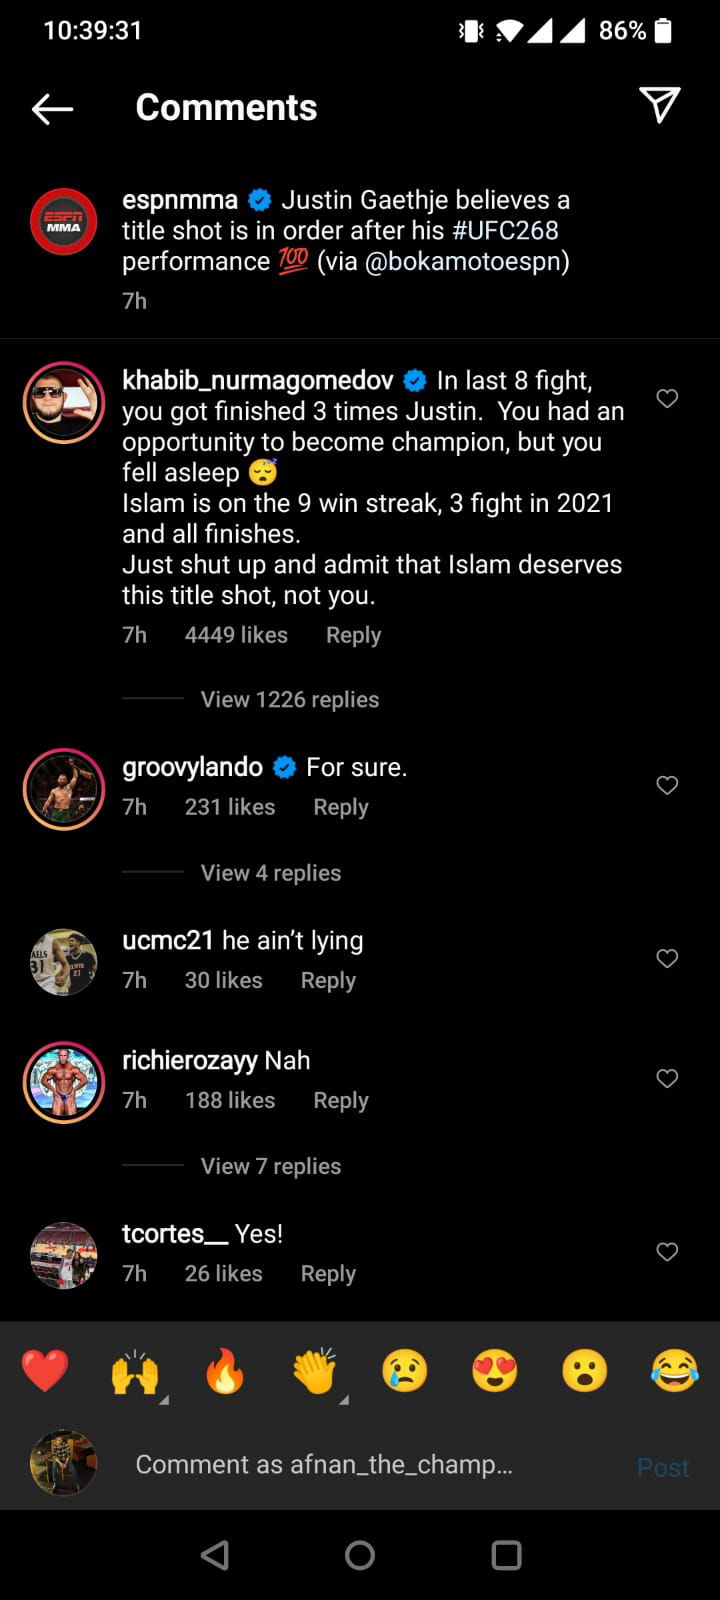720x1600 pixels.
Task: Add the crying face emoji
Action: [x=405, y=1371]
